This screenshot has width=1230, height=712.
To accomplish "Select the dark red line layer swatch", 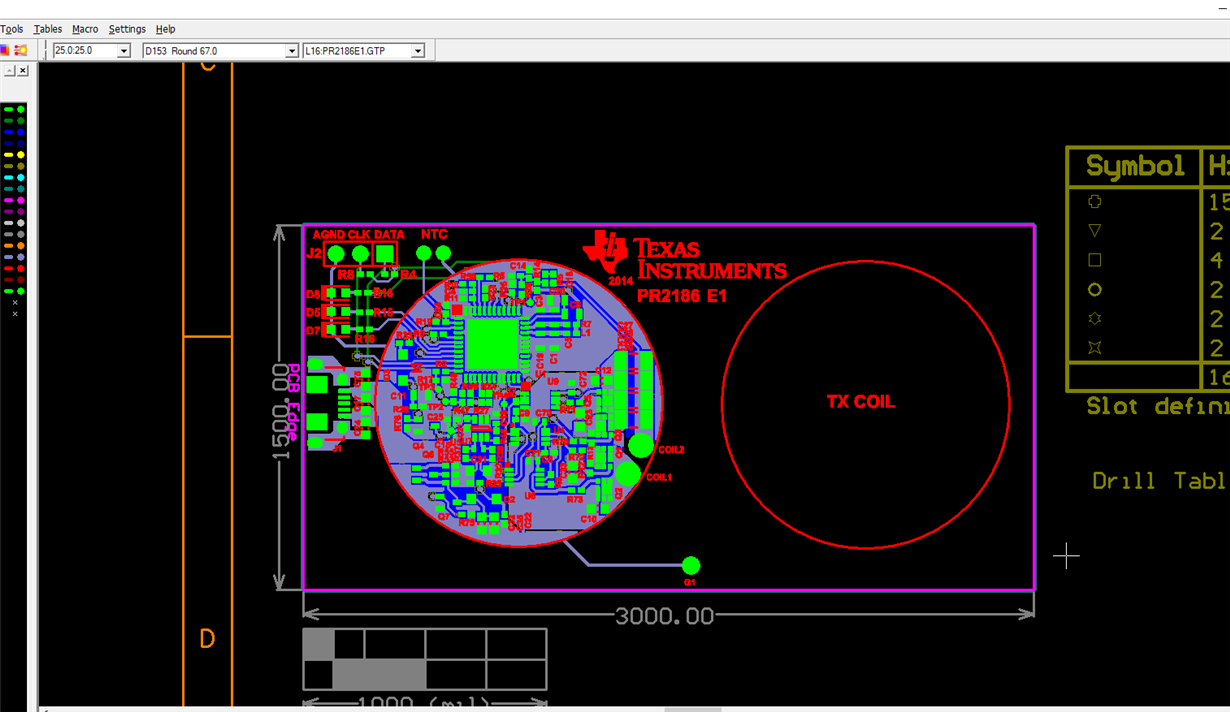I will [x=8, y=280].
